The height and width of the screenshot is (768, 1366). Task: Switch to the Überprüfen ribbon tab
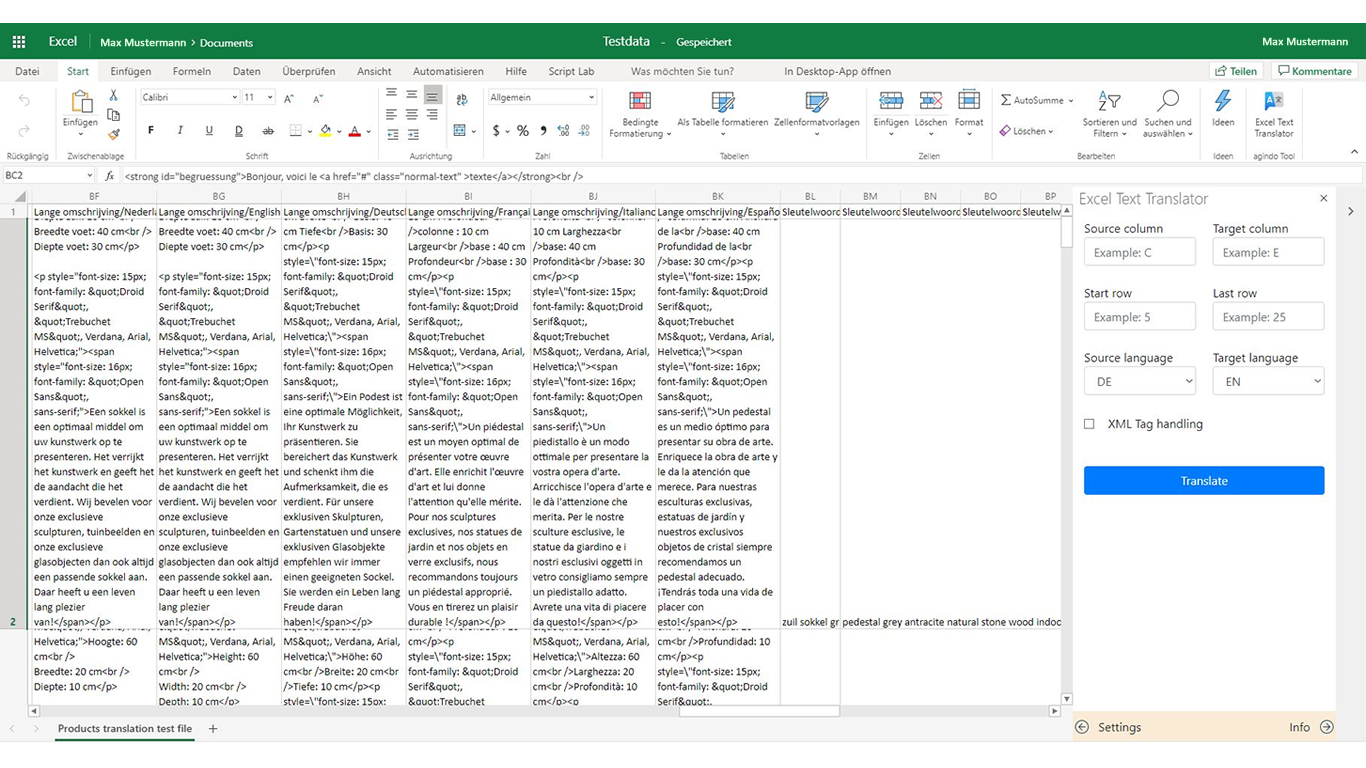309,71
